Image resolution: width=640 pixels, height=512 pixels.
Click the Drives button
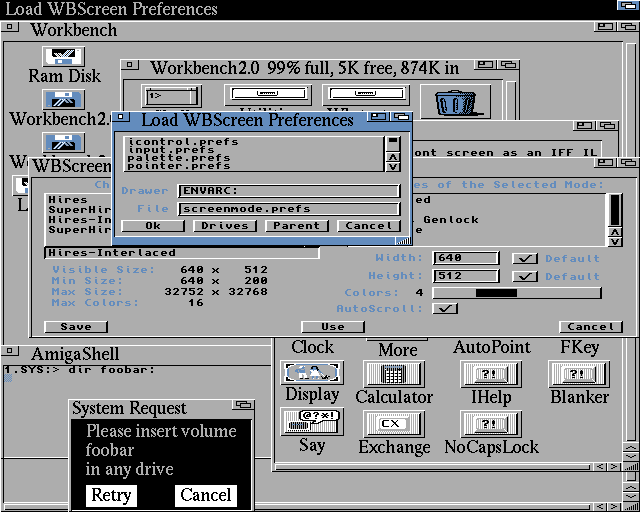(x=225, y=226)
